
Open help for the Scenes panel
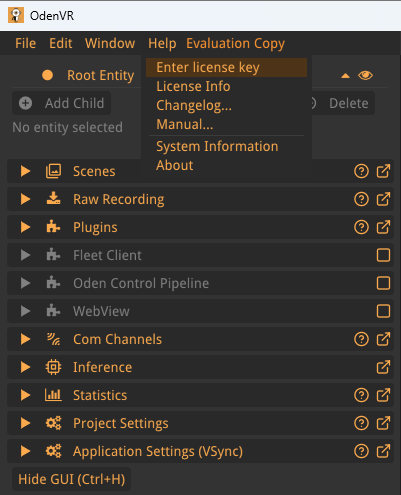(x=361, y=171)
